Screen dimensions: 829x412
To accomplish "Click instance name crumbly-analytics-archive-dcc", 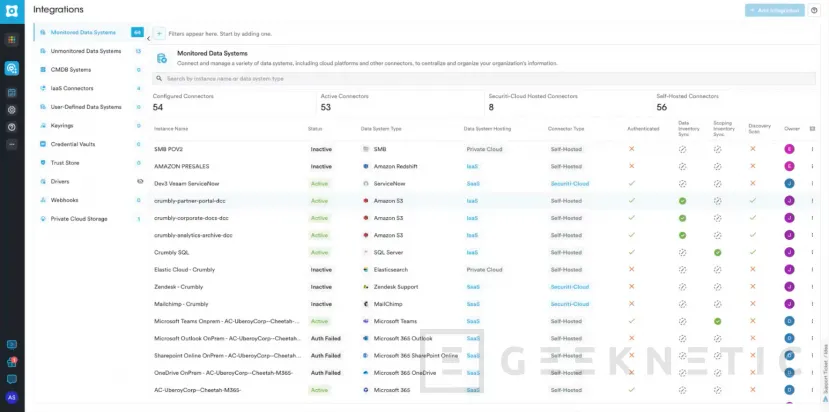I will tap(193, 235).
